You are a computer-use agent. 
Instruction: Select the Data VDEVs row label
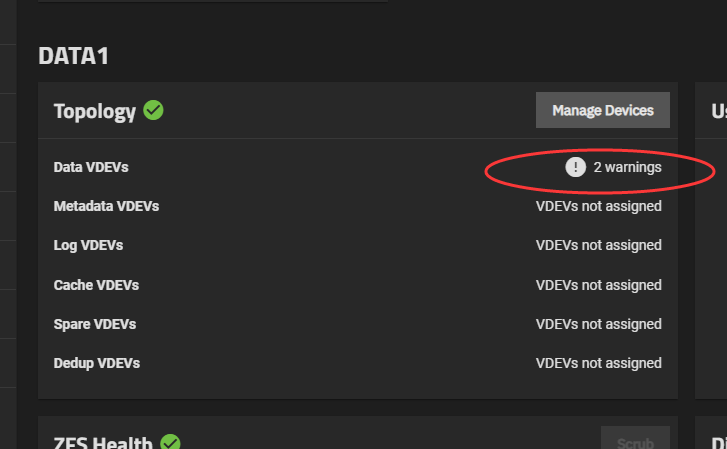tap(91, 167)
